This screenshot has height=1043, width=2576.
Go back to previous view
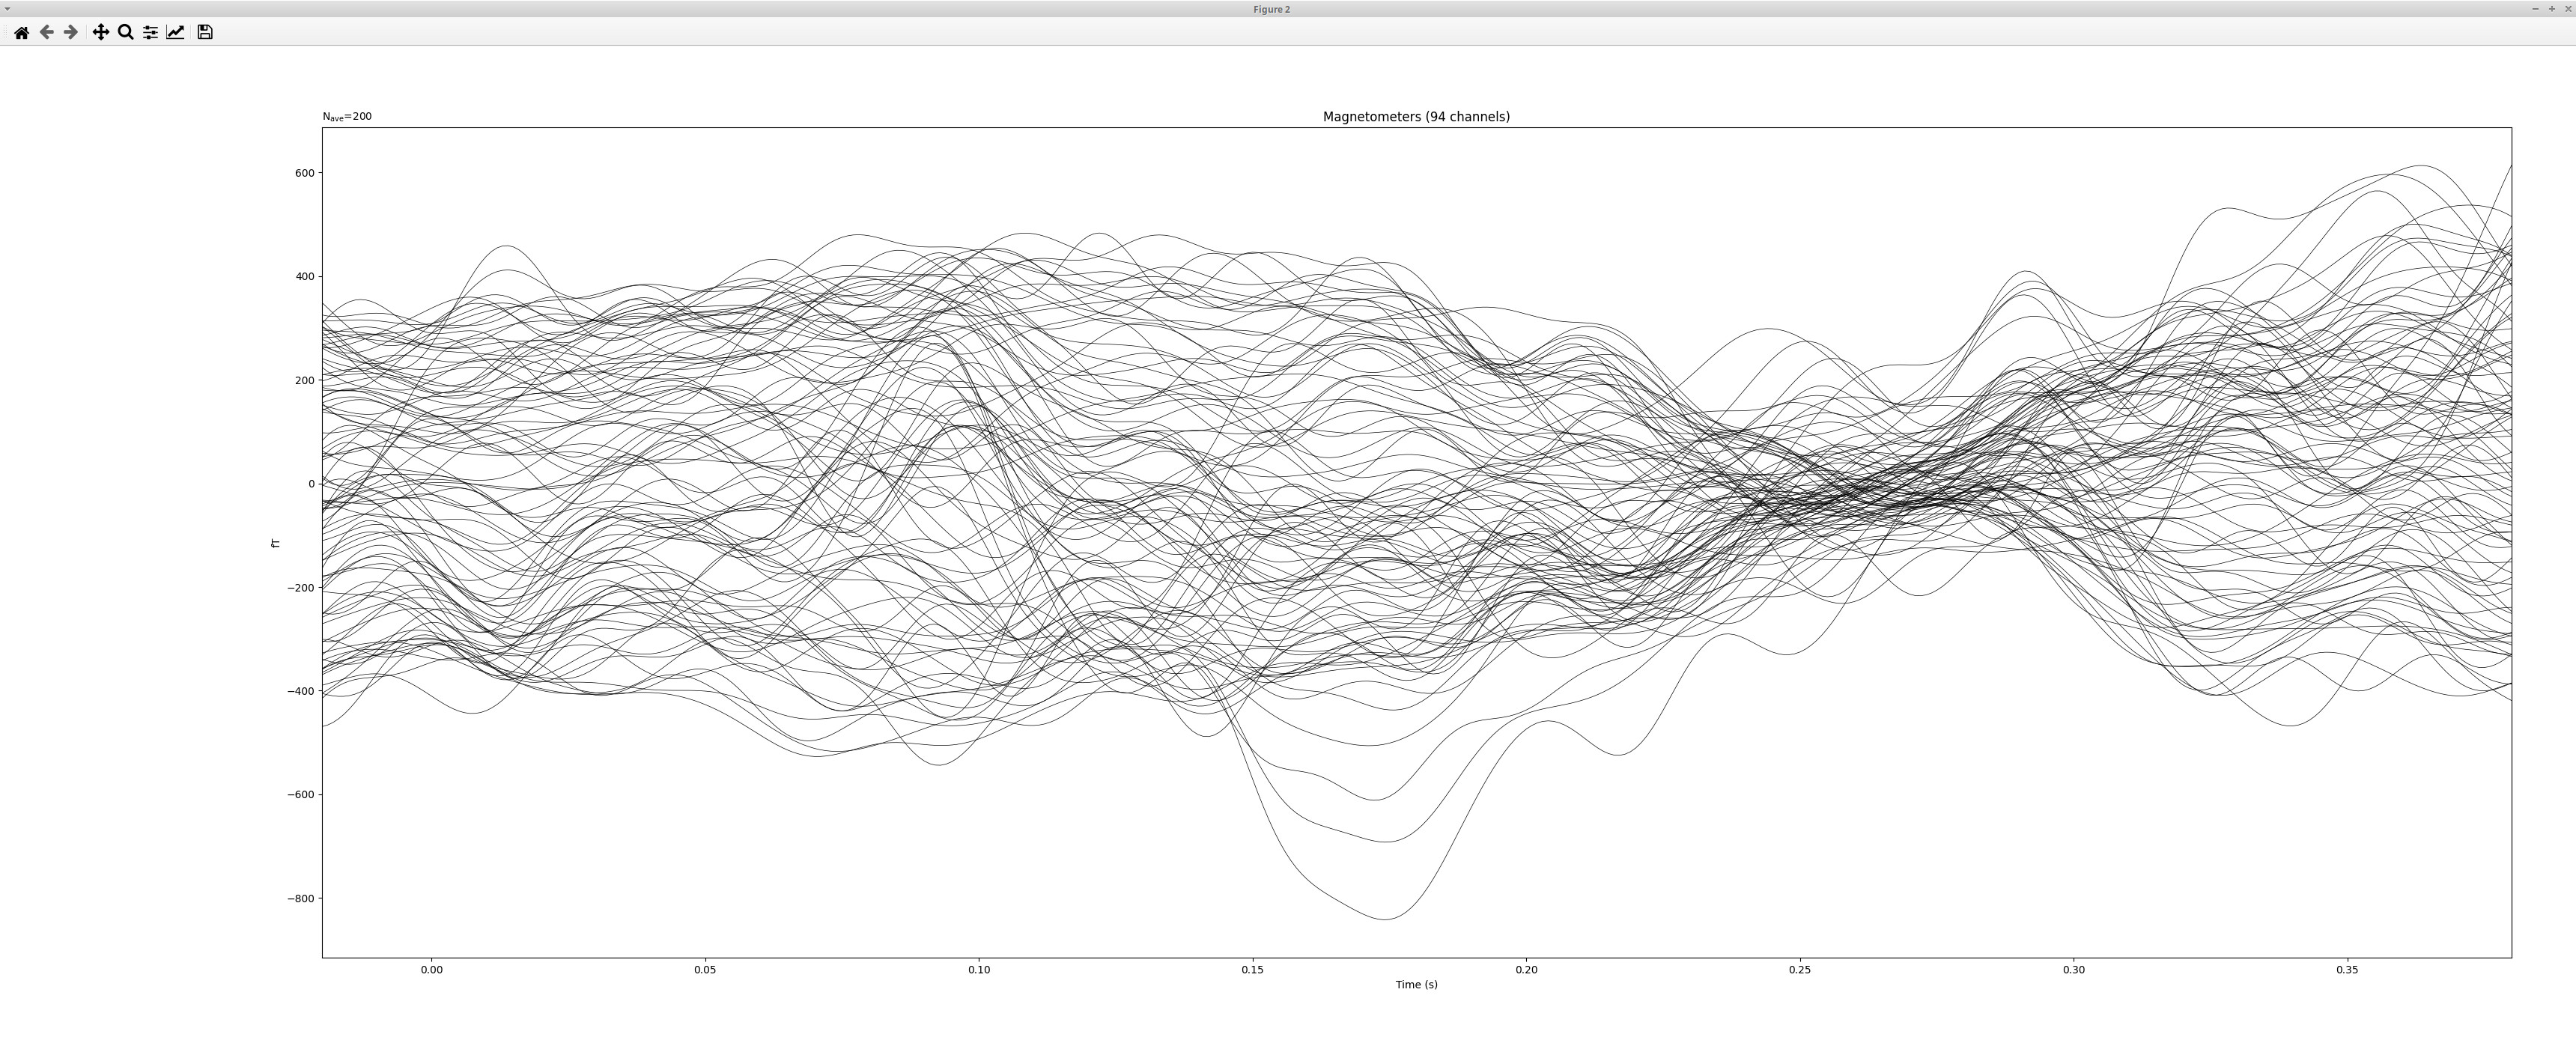[x=46, y=32]
